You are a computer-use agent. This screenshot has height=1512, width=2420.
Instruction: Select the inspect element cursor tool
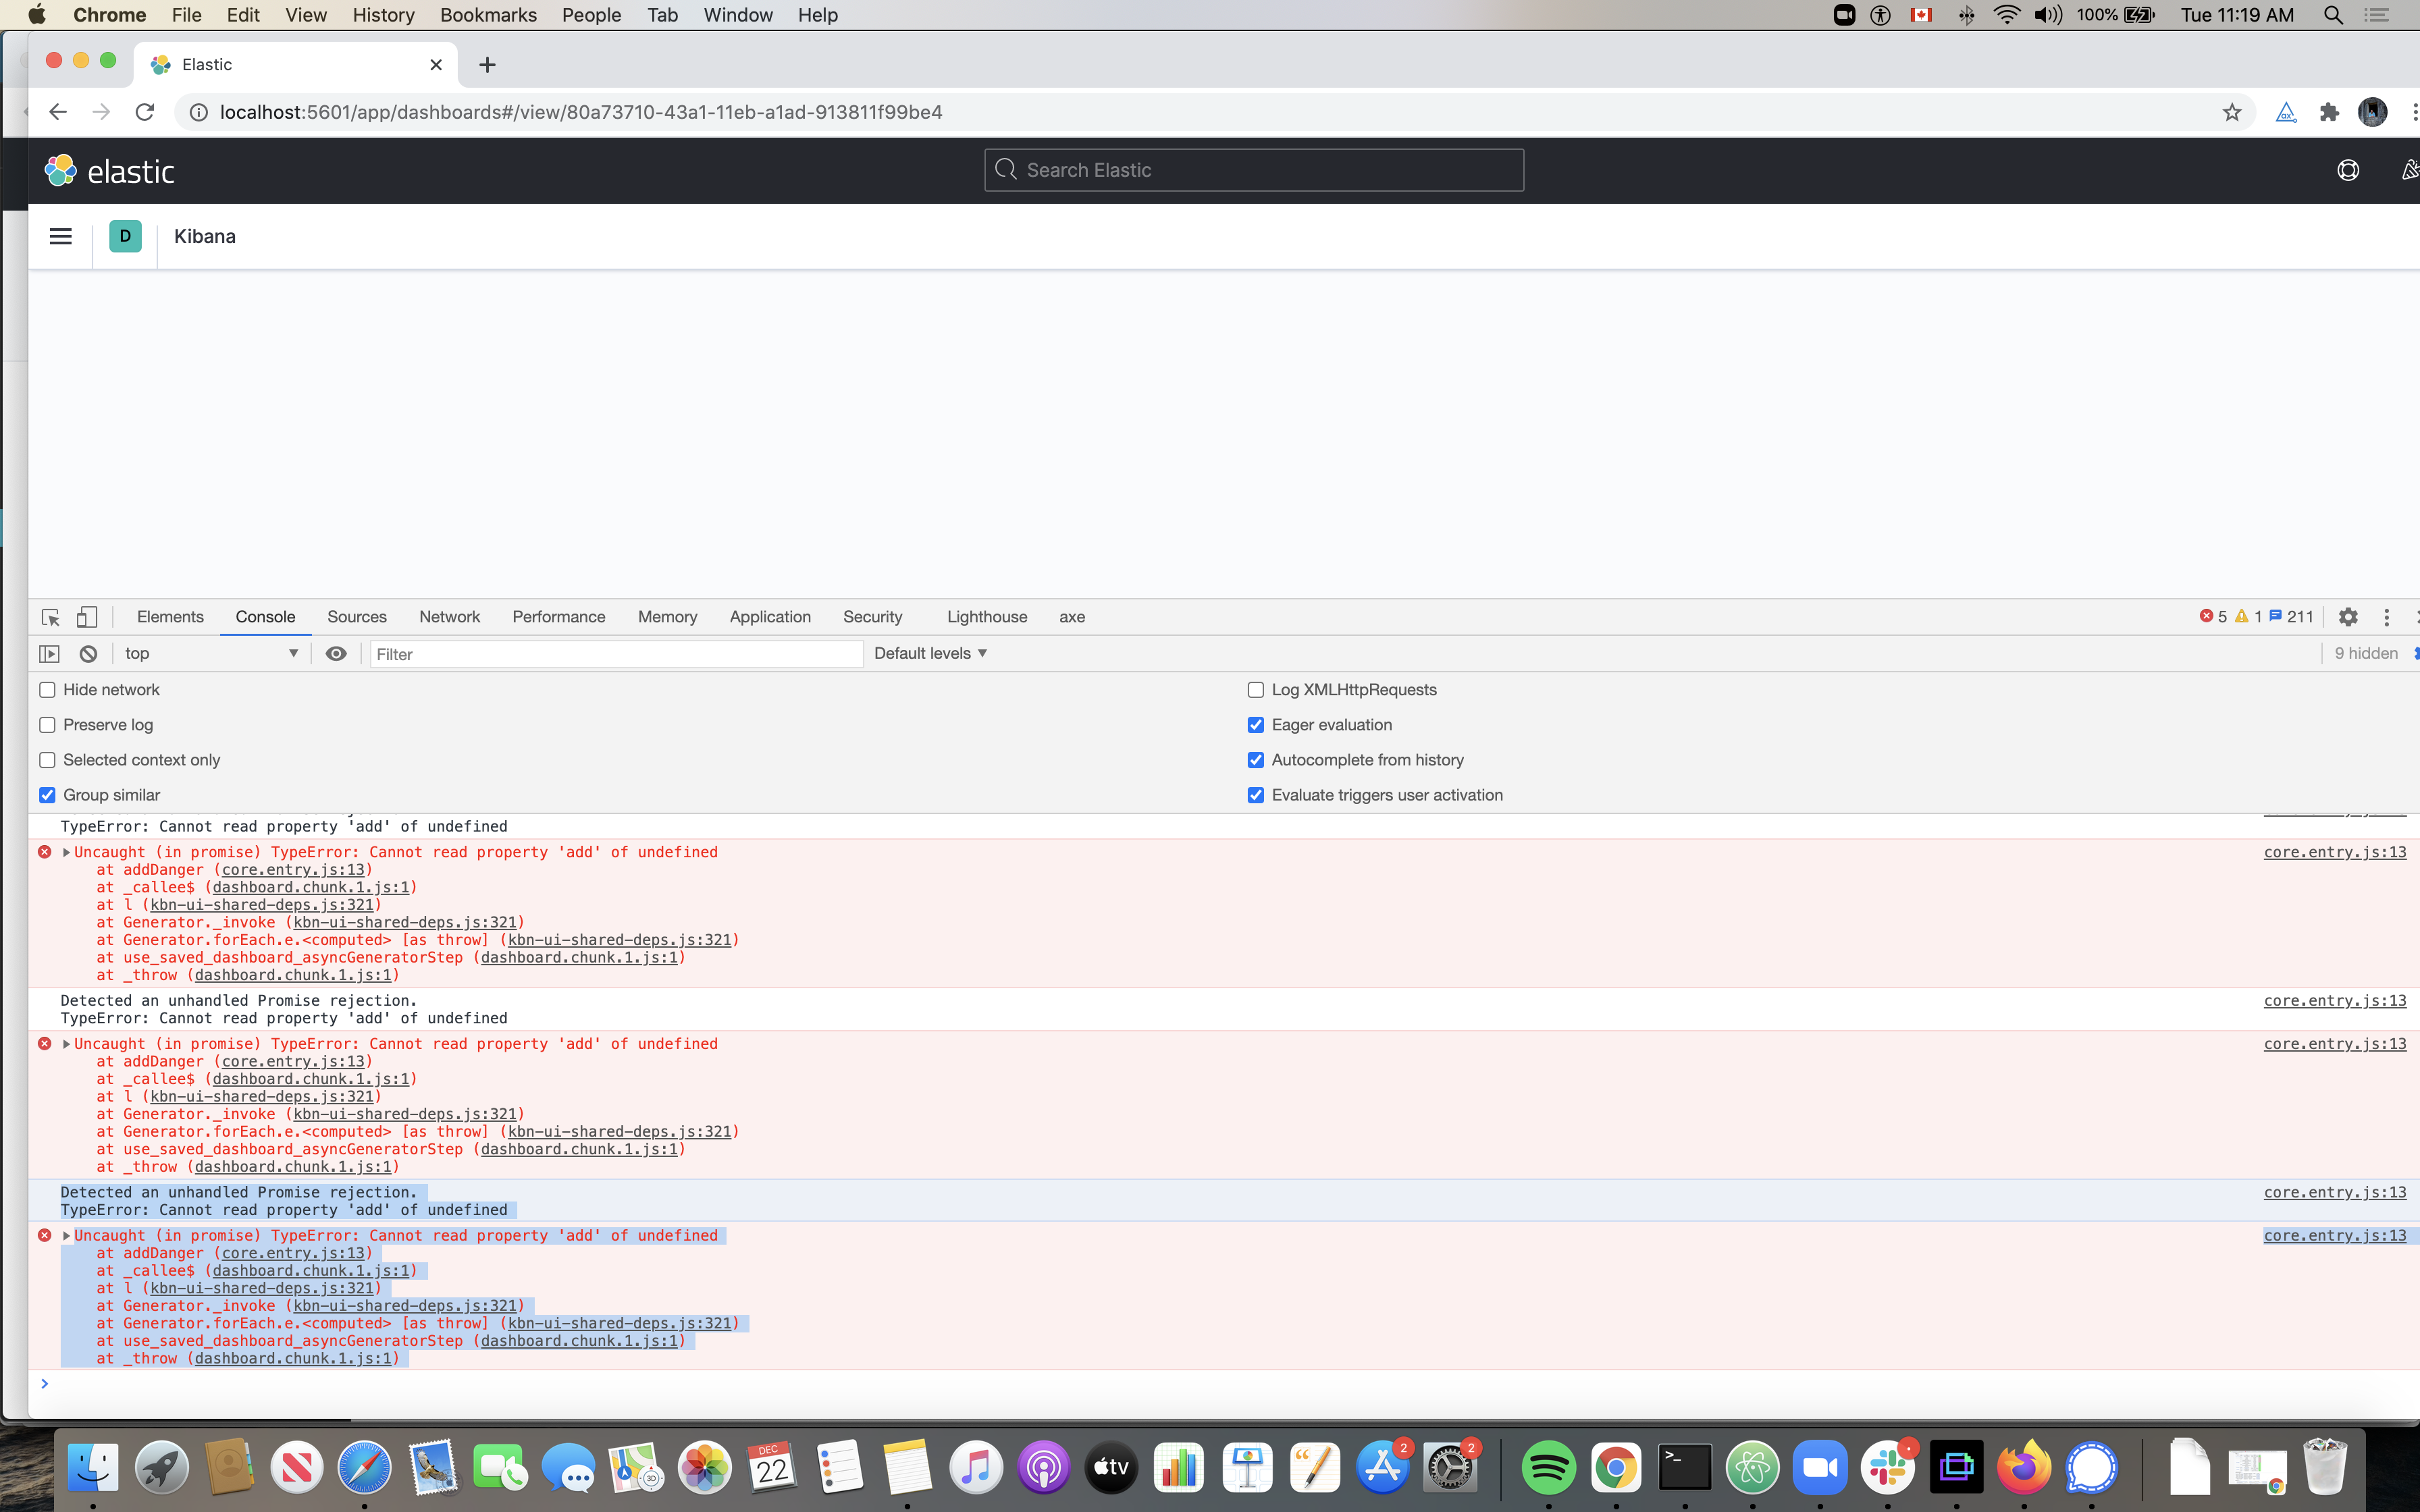(x=49, y=617)
